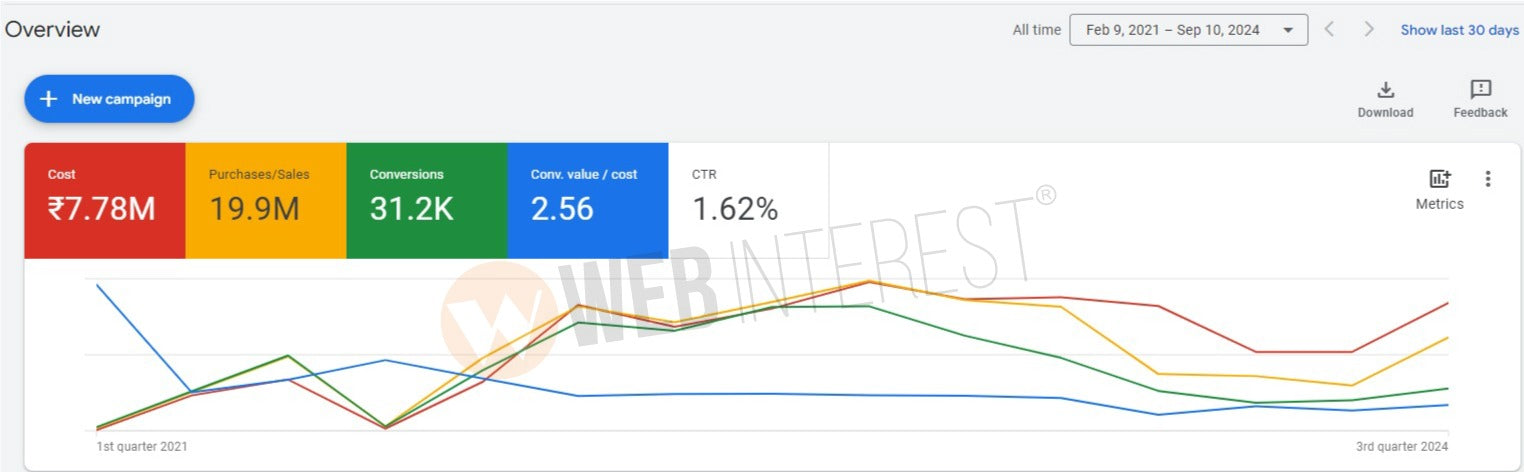Expand the date range dropdown arrow
Screen dimensions: 1524x472
coord(1288,30)
